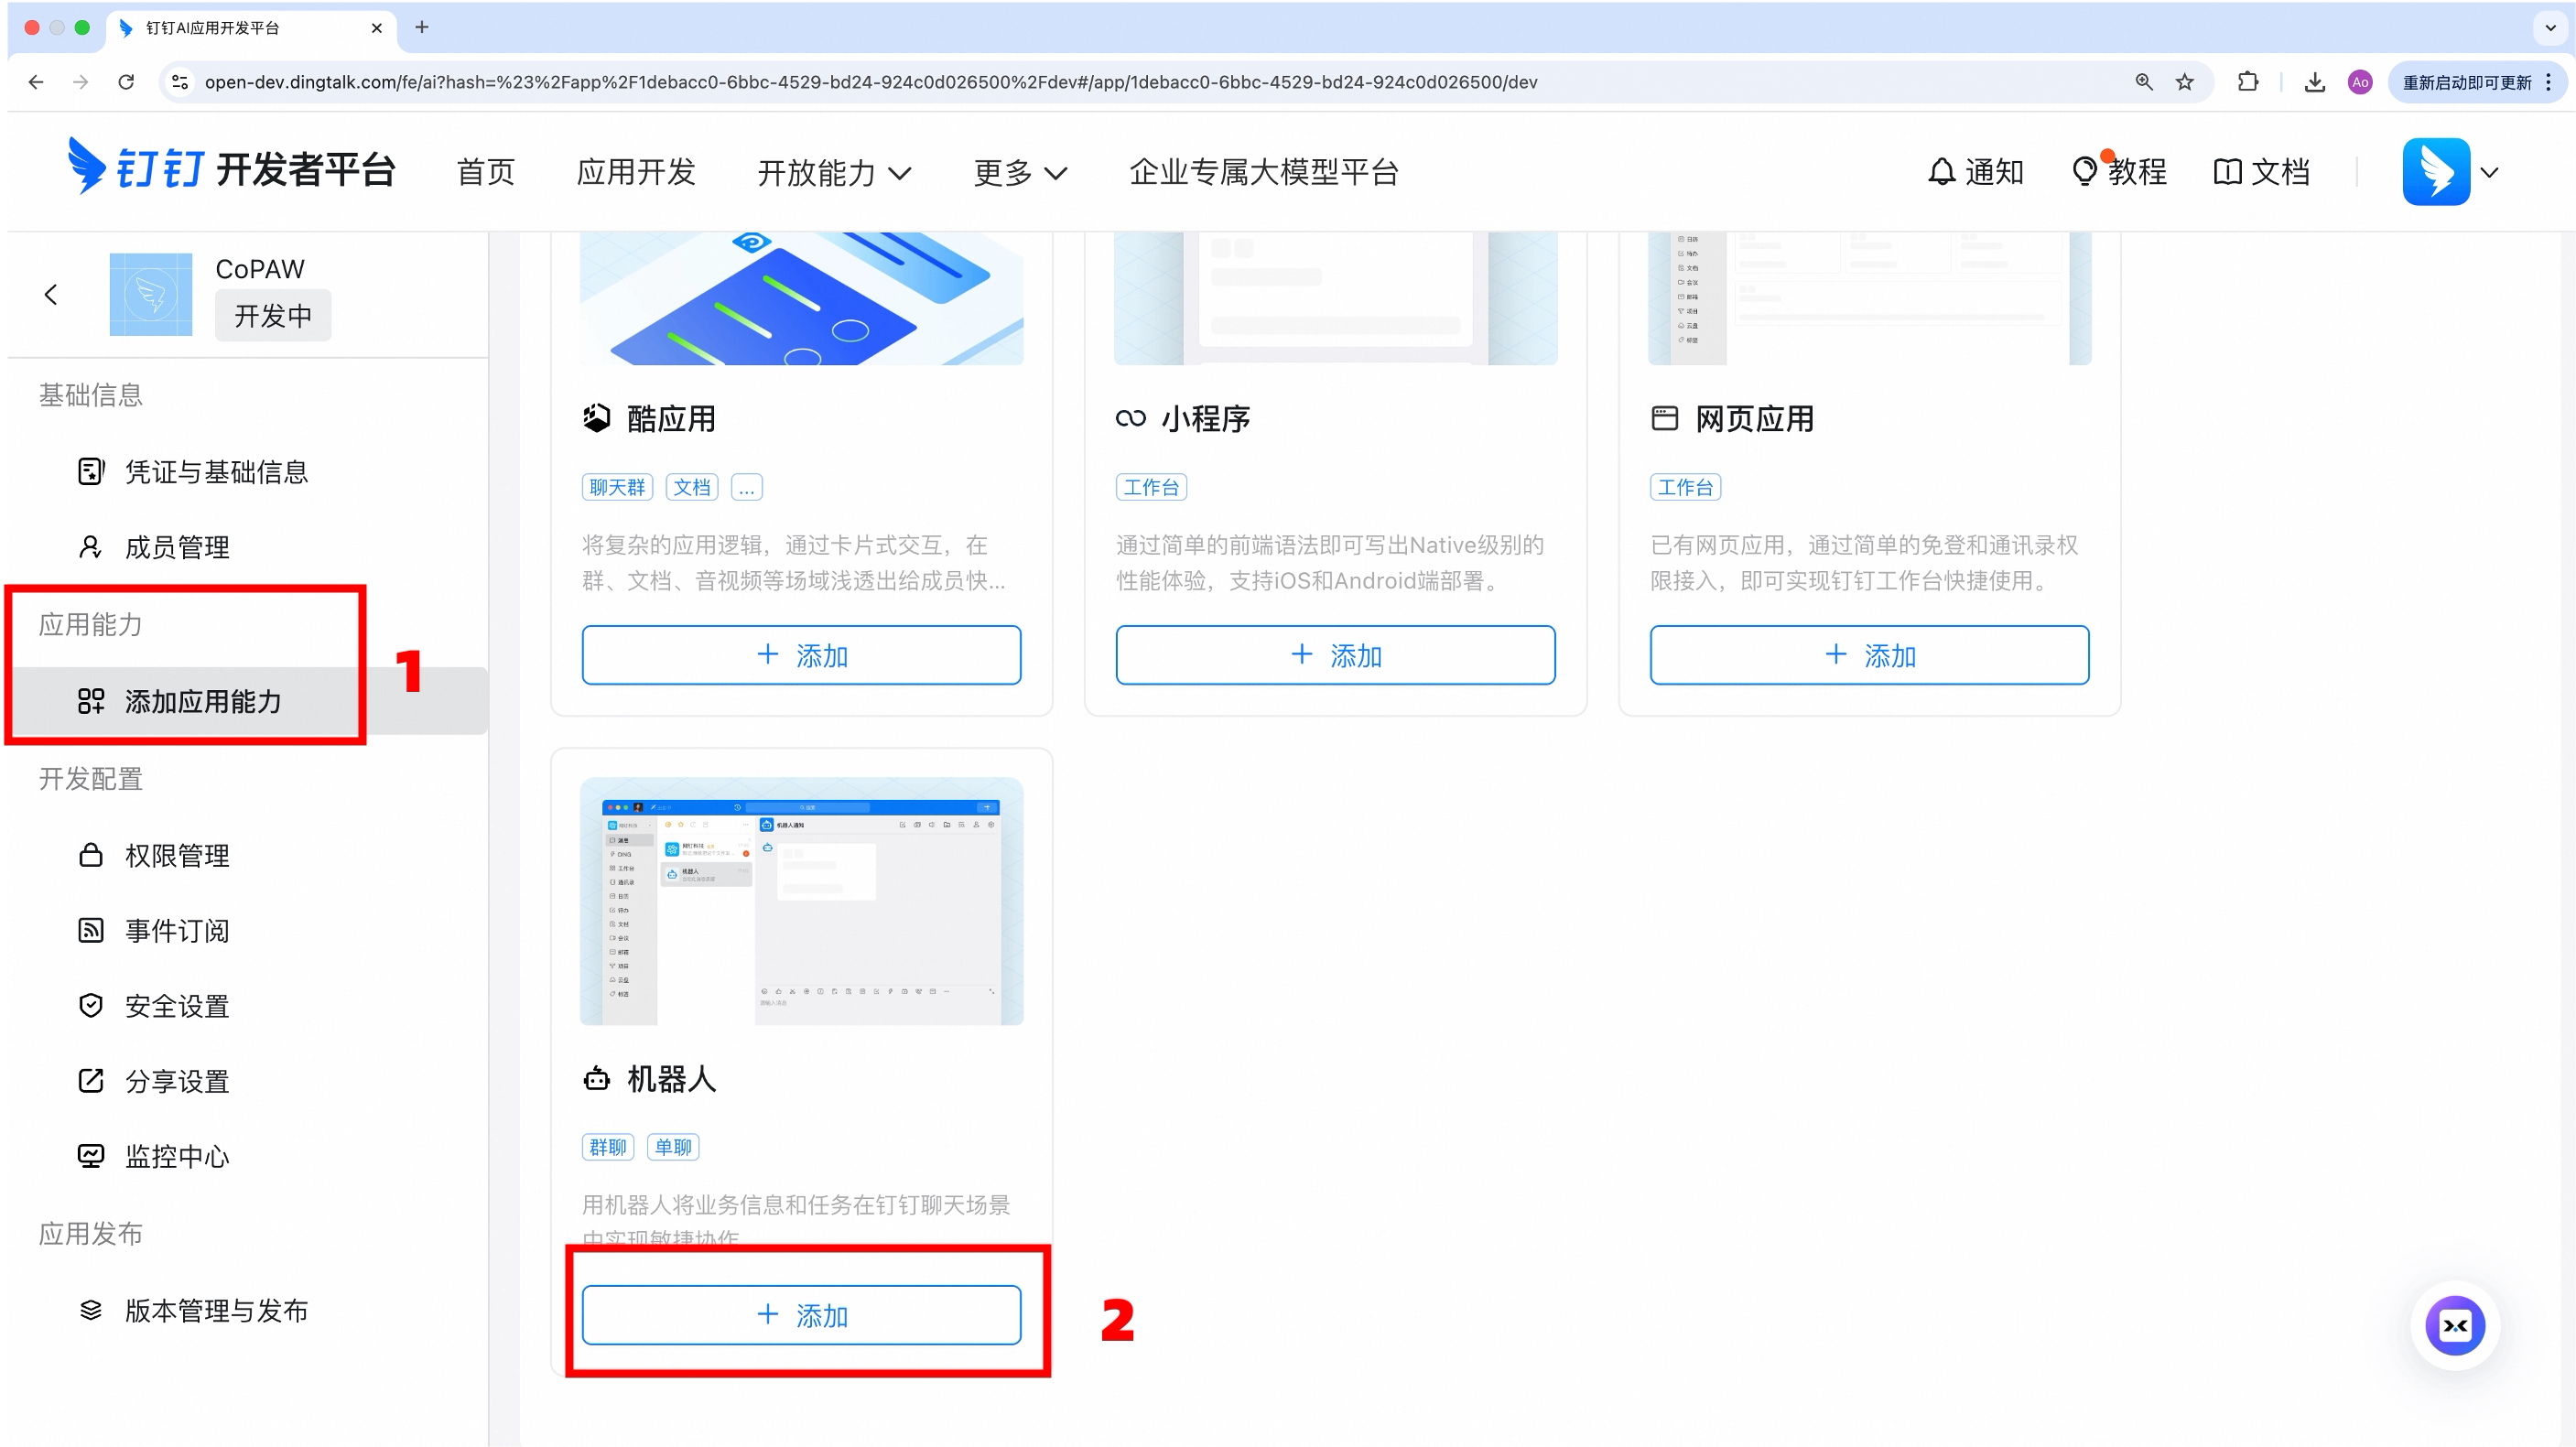Click 添加 button under 小程序
2576x1447 pixels.
tap(1335, 655)
